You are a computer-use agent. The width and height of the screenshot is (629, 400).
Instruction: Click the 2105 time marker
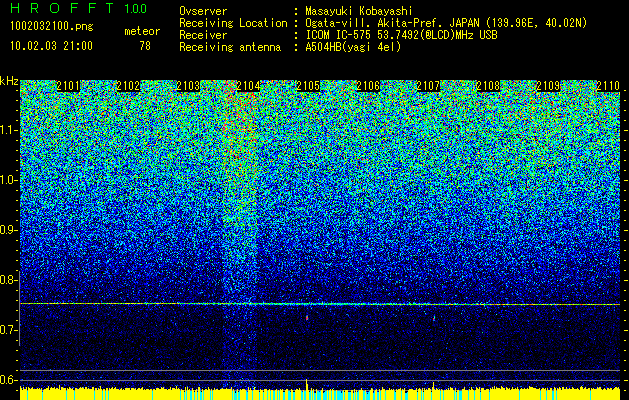click(308, 86)
